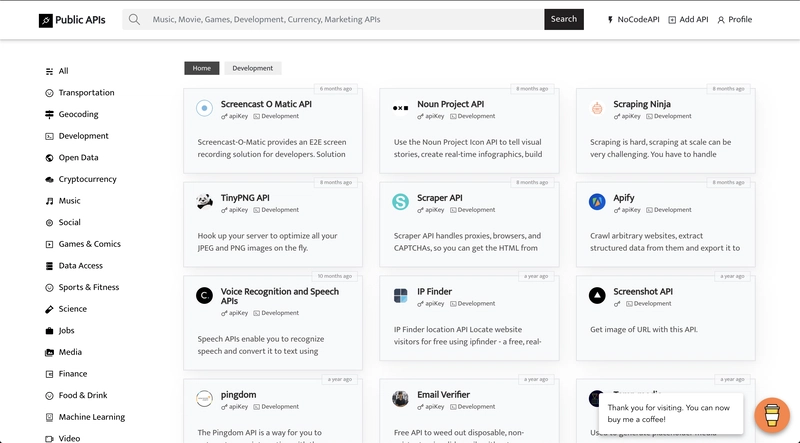Open the Screencast O Matic API title
The image size is (800, 443).
click(266, 104)
